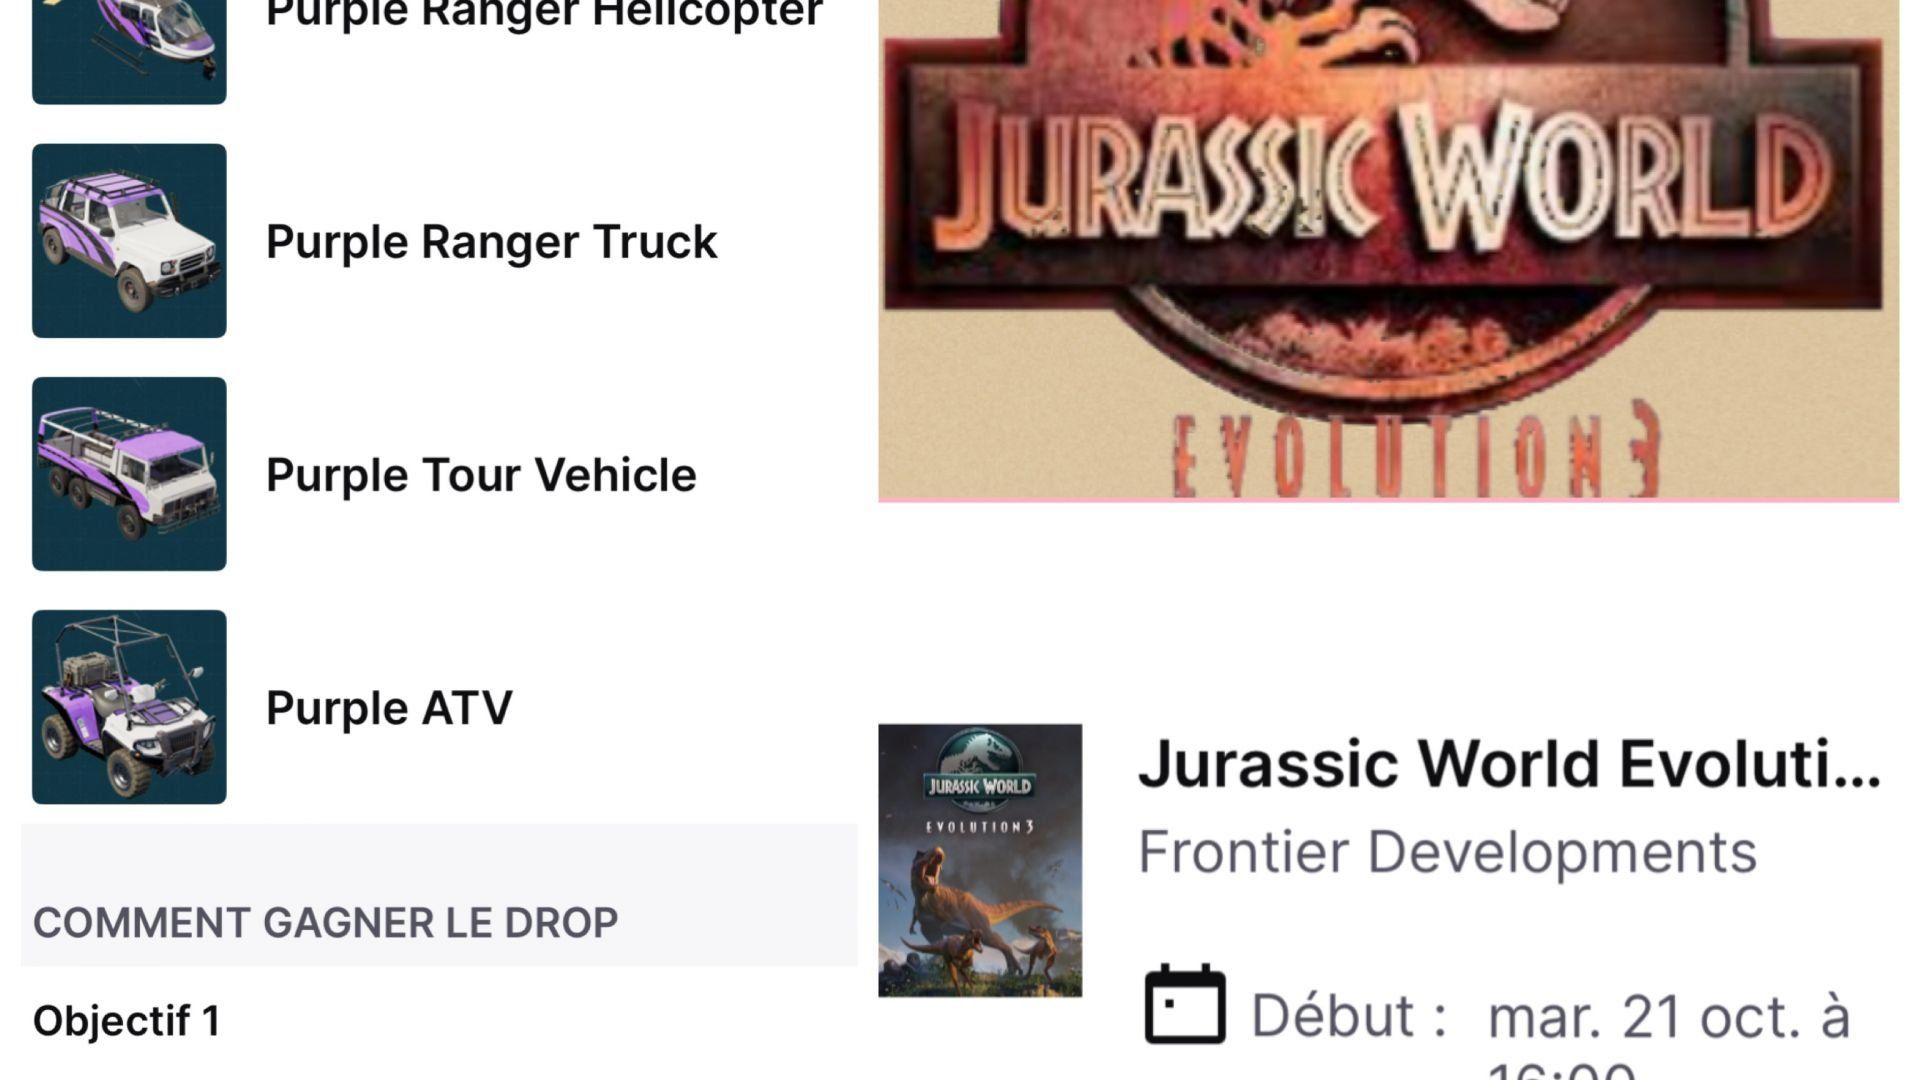Select the Purple Tour Vehicle text
The image size is (1920, 1080).
tap(481, 475)
